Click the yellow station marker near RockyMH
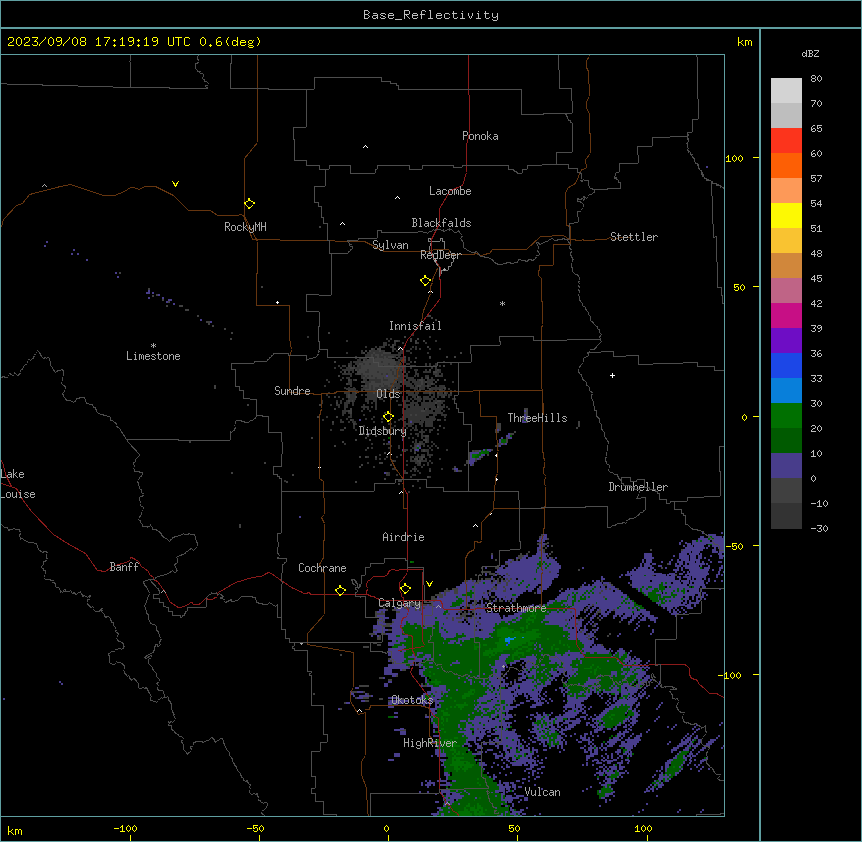862x842 pixels. [x=250, y=204]
